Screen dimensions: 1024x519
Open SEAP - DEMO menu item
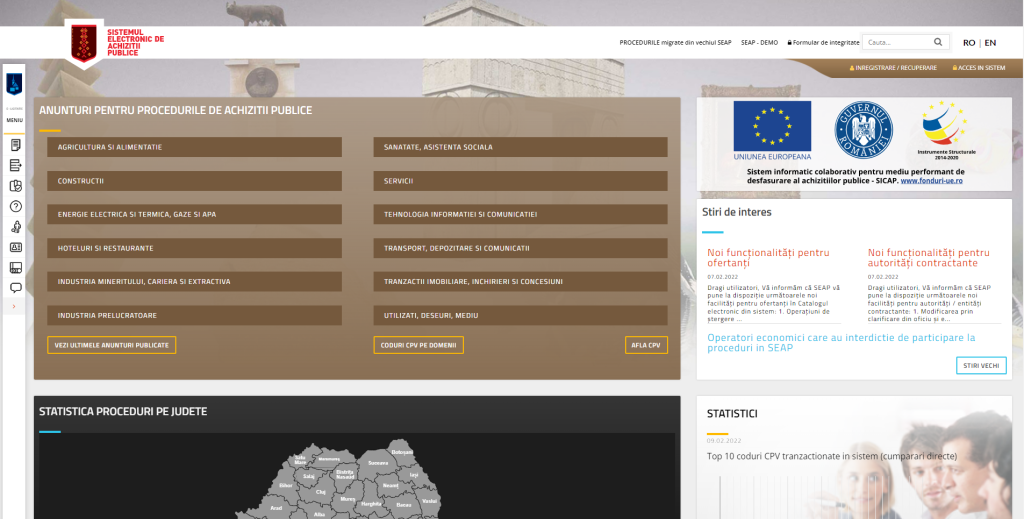(x=760, y=43)
